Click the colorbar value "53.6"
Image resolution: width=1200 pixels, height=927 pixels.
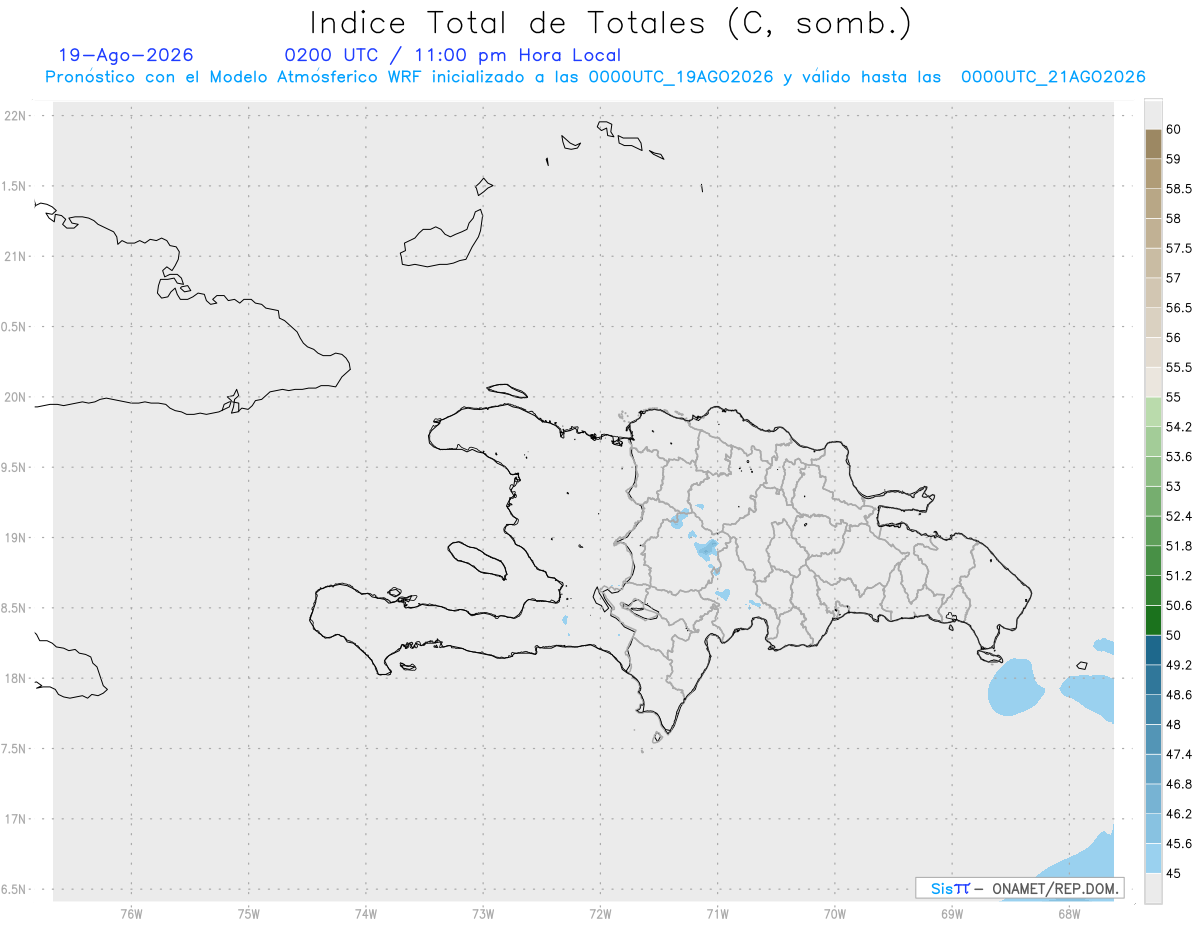click(1178, 457)
